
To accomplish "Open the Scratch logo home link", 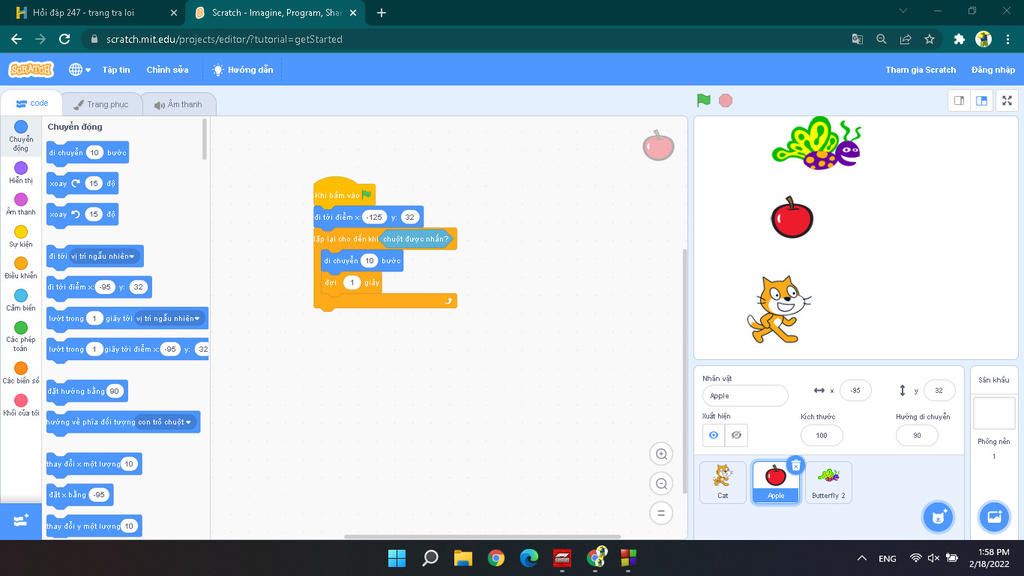I will 31,69.
